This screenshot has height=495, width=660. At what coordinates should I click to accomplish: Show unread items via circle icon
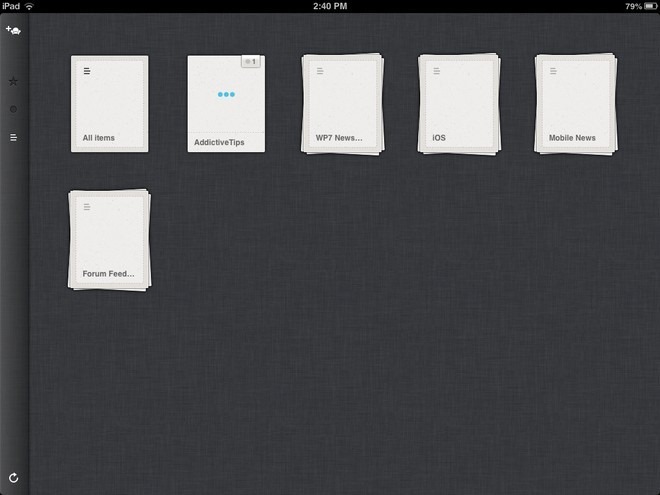click(13, 109)
